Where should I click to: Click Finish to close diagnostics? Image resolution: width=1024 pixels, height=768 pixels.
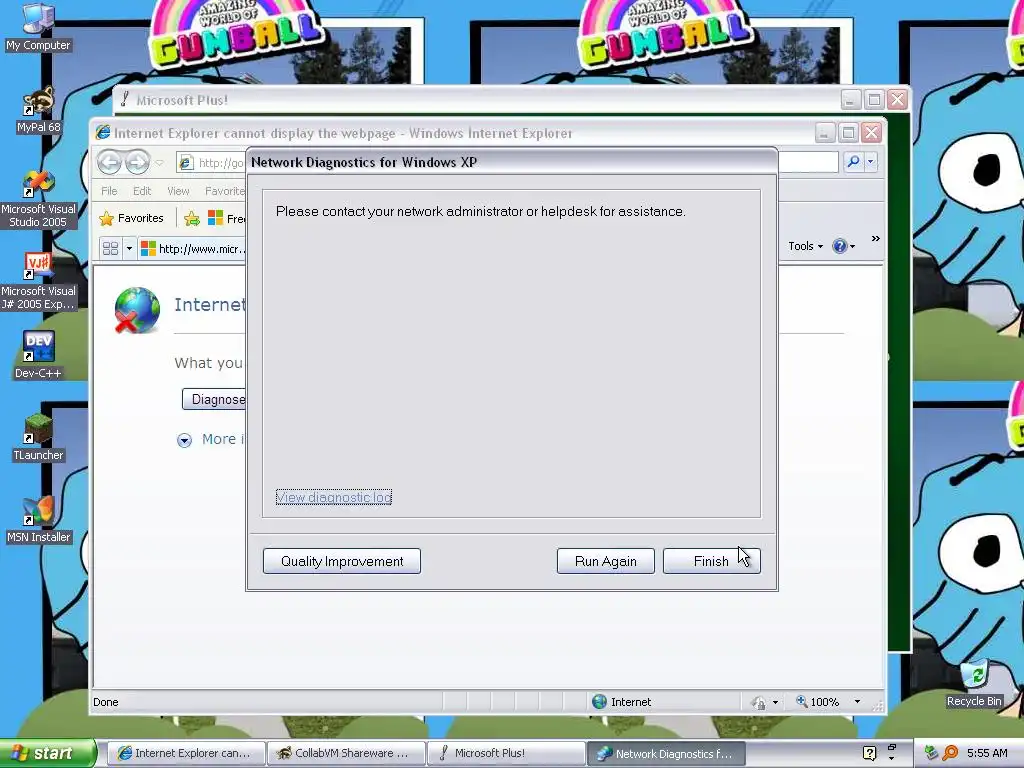click(x=711, y=561)
